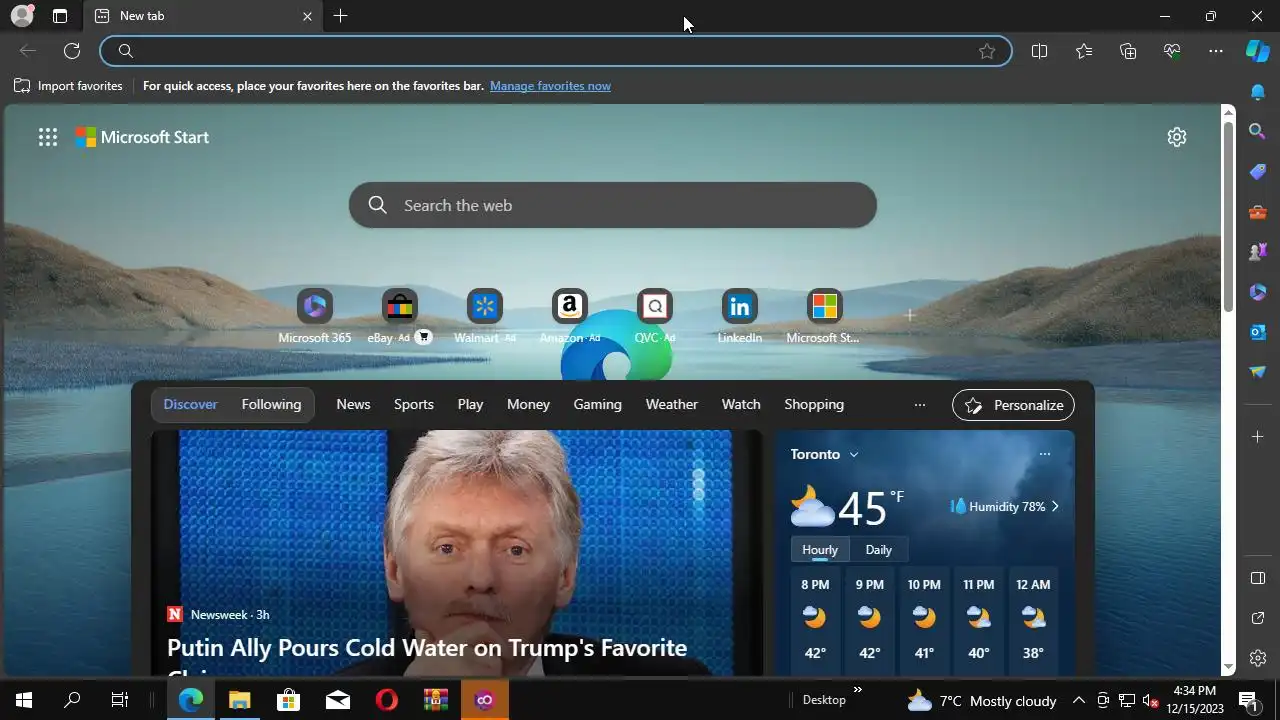Open the Edge profile icon

coord(22,16)
